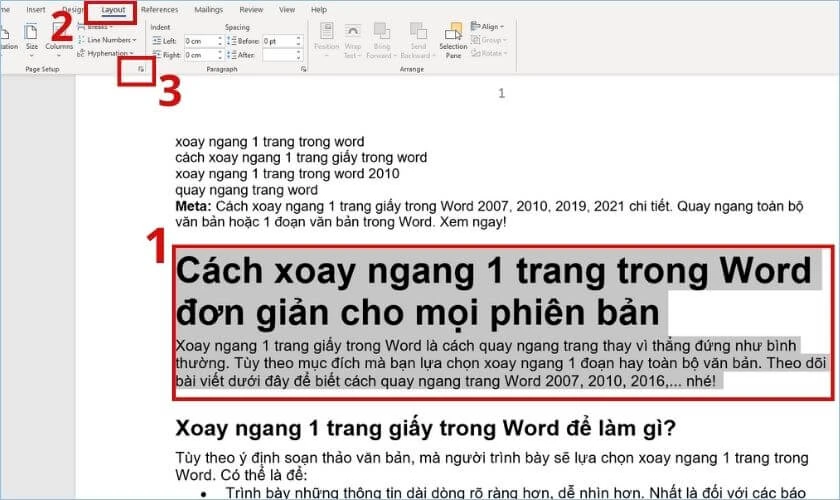Open the Selection Pane
Image resolution: width=840 pixels, height=500 pixels.
pyautogui.click(x=453, y=40)
